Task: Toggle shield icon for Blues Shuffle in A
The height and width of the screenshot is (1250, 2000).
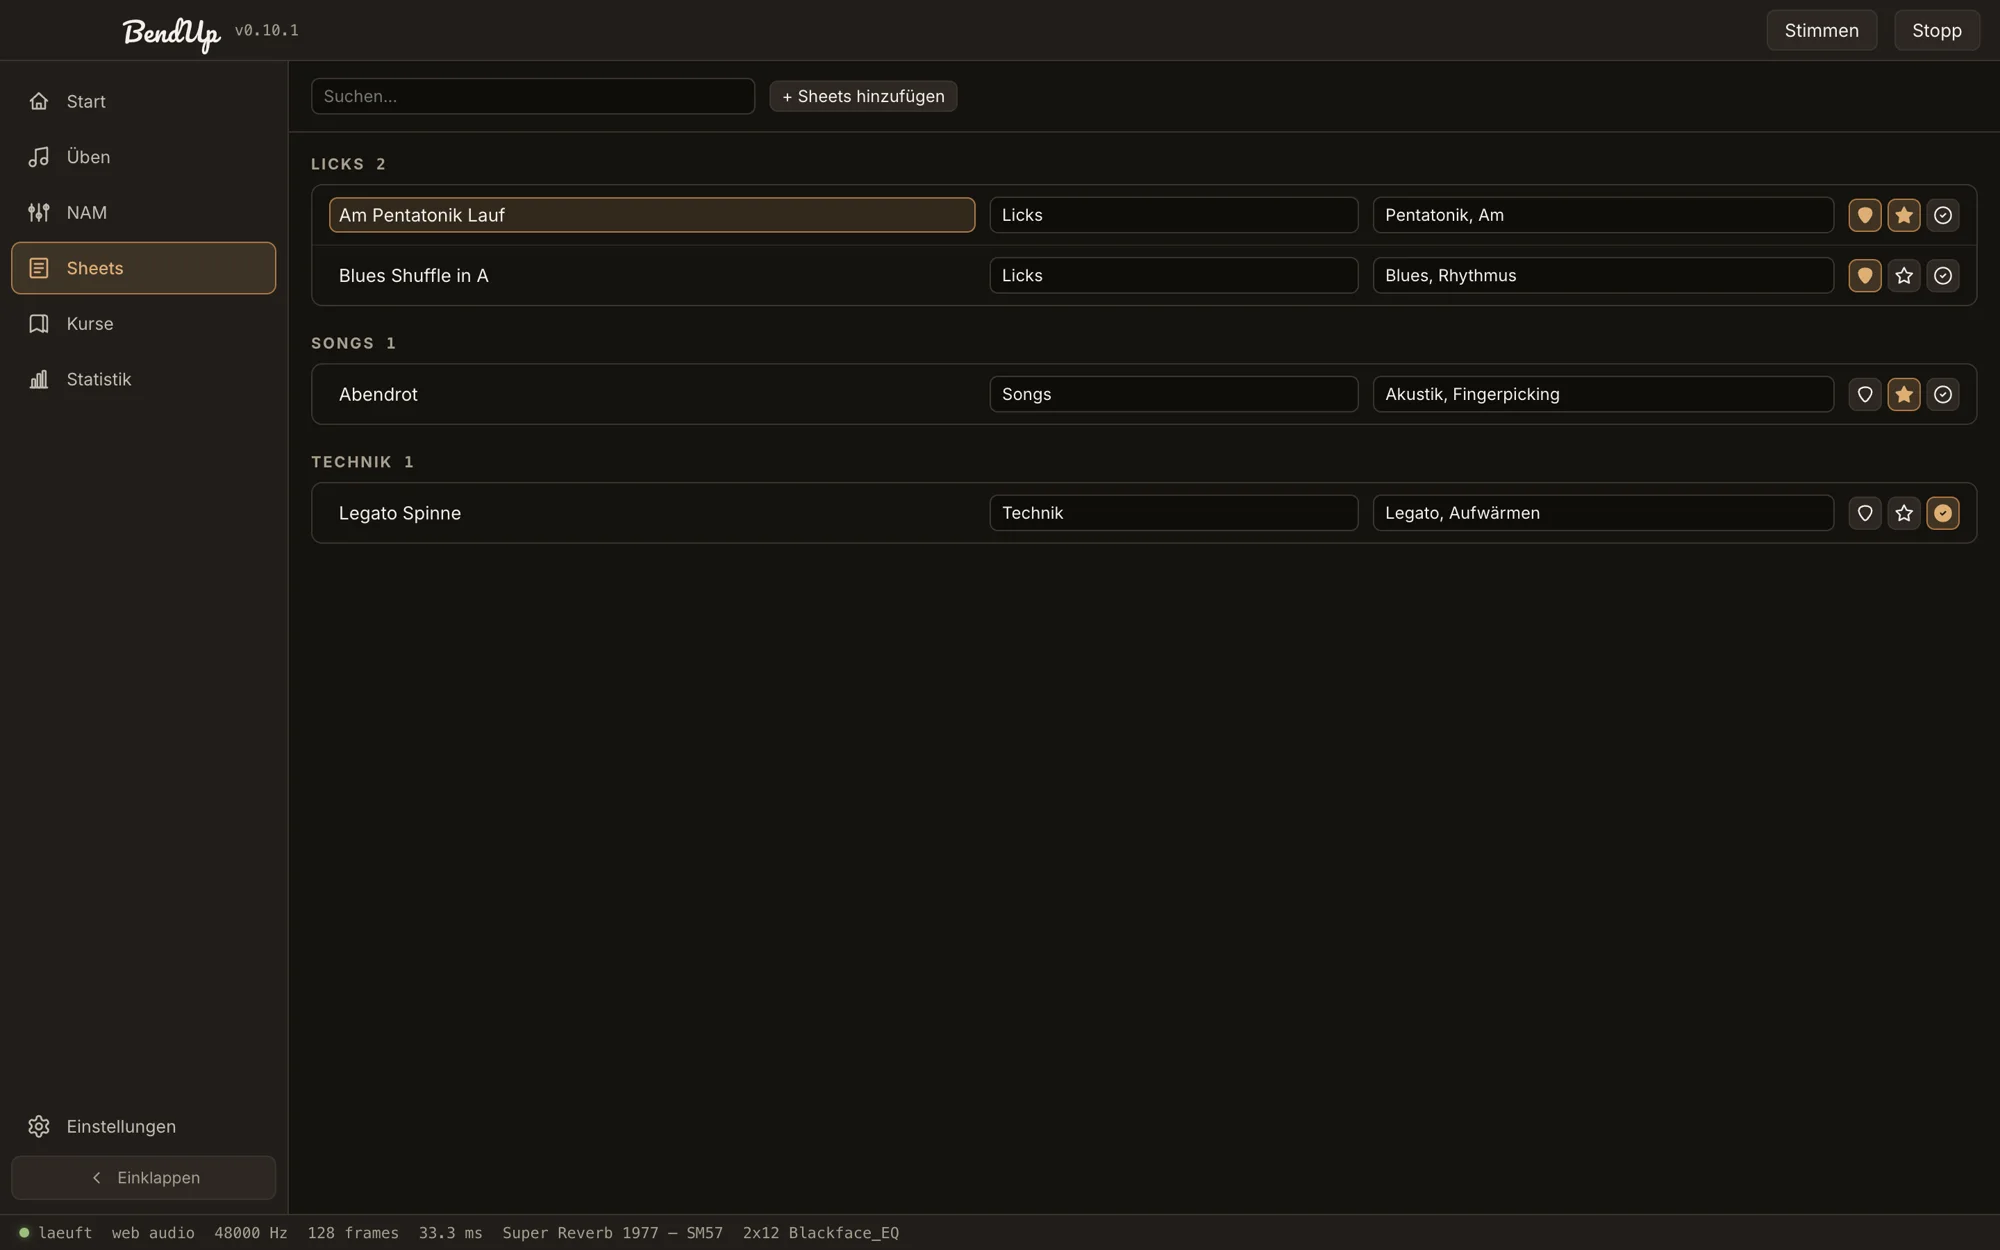Action: click(x=1865, y=275)
